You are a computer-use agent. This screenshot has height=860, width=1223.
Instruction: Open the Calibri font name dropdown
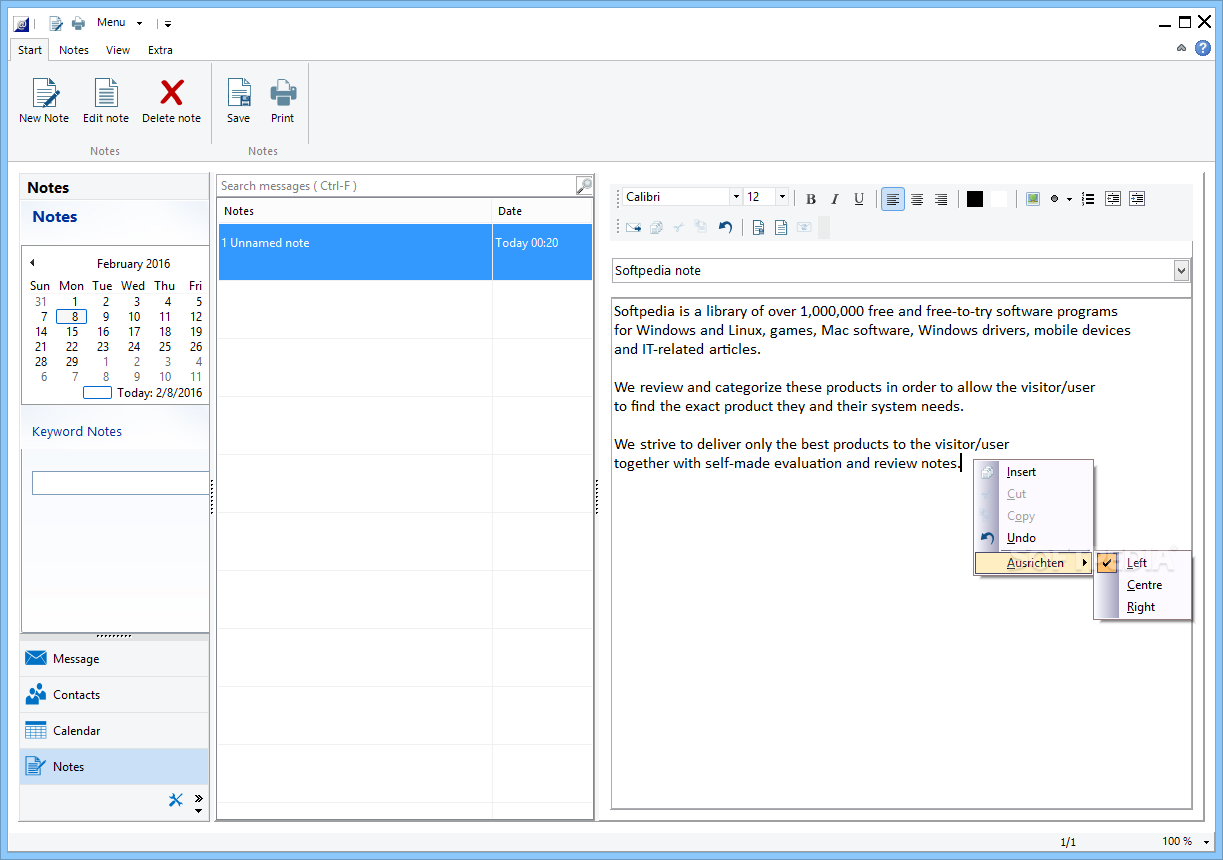coord(736,197)
